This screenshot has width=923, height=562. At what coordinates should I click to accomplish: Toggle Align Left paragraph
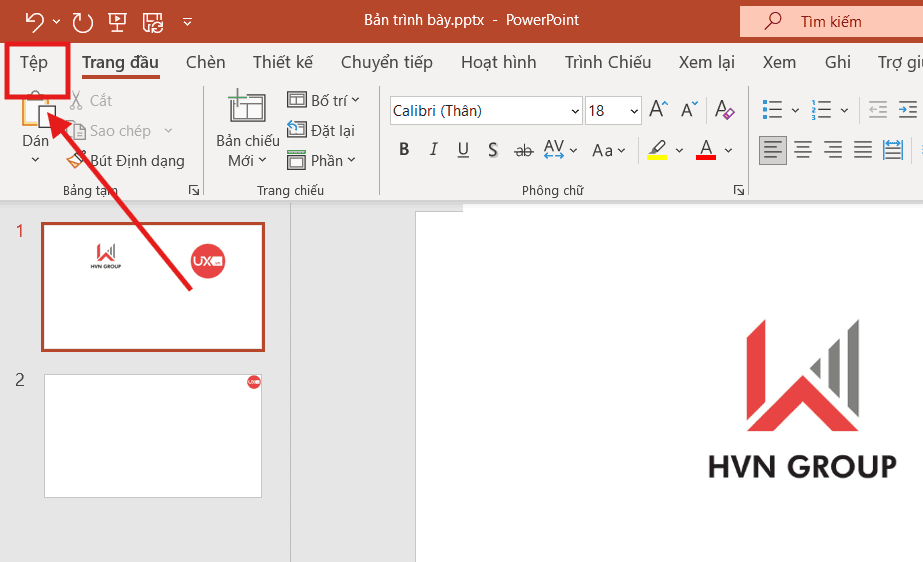coord(772,150)
